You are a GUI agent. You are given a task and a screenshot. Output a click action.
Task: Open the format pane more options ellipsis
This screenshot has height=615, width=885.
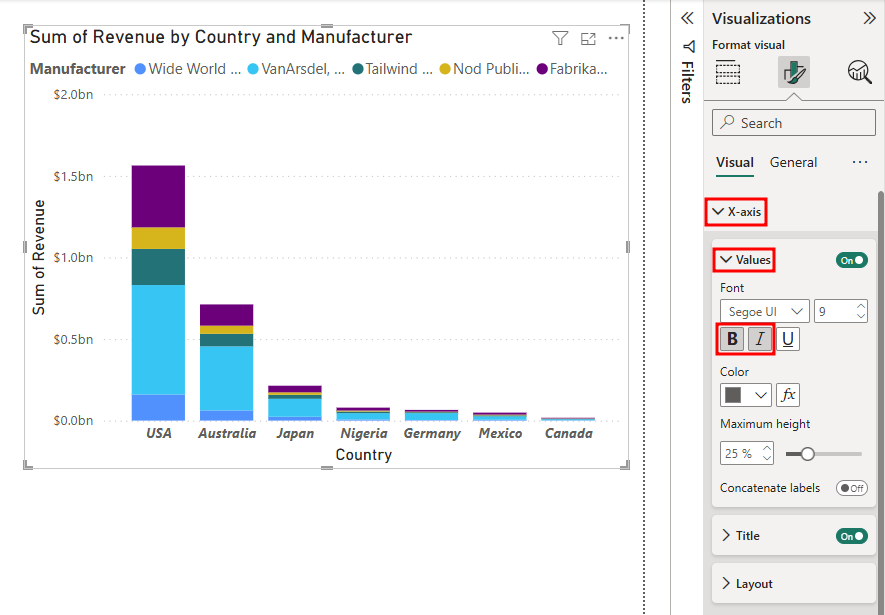[x=860, y=162]
